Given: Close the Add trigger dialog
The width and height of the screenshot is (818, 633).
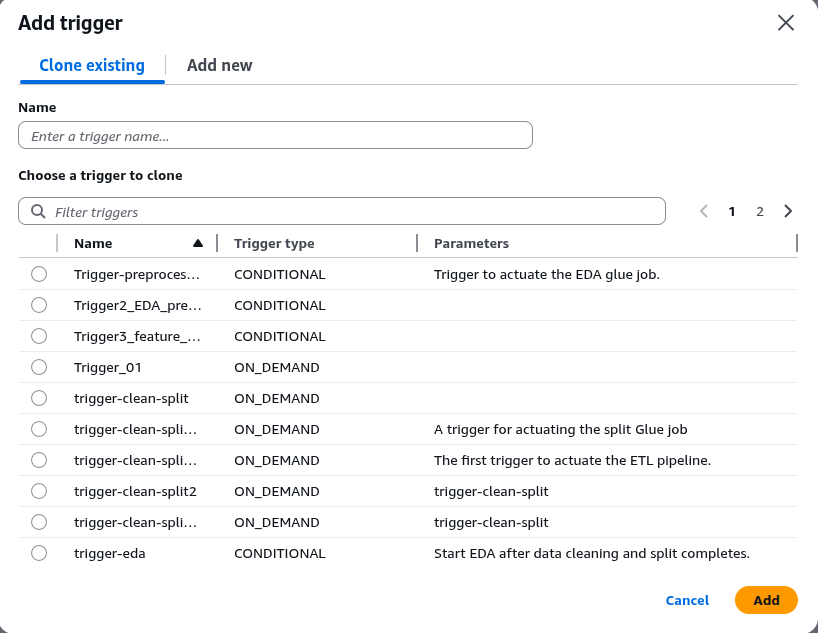Looking at the screenshot, I should [786, 23].
